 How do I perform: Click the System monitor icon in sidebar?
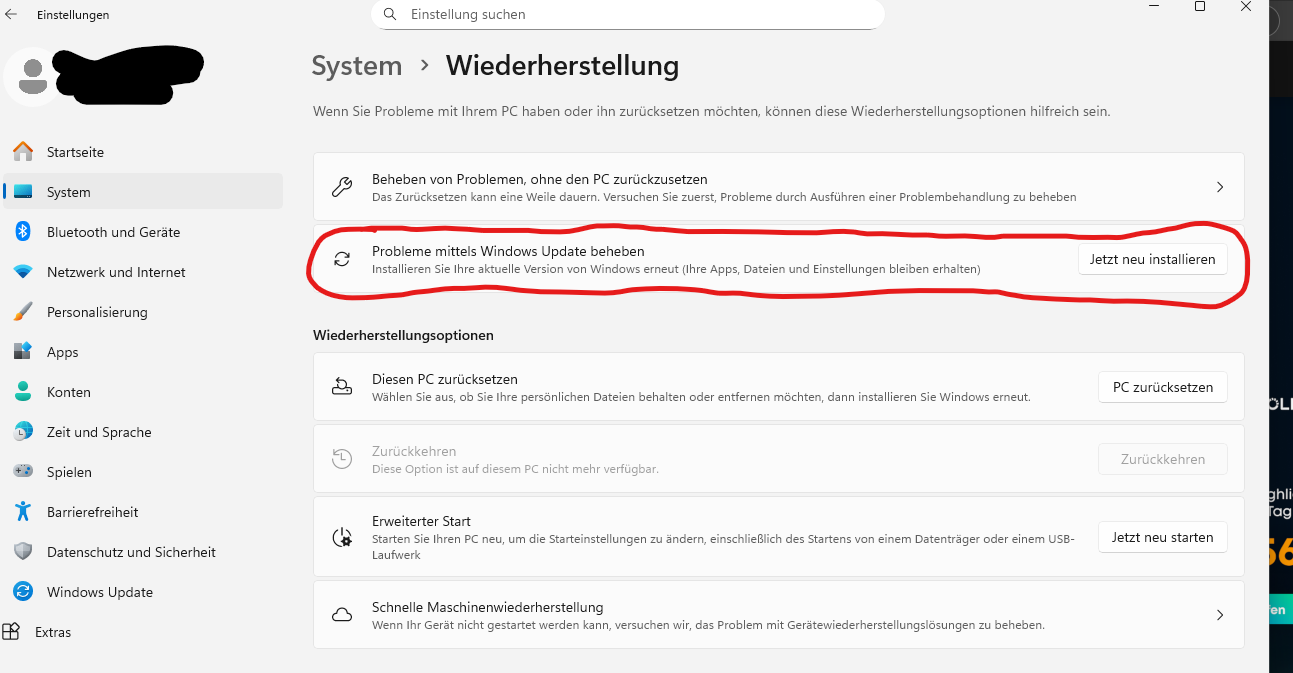click(x=23, y=192)
